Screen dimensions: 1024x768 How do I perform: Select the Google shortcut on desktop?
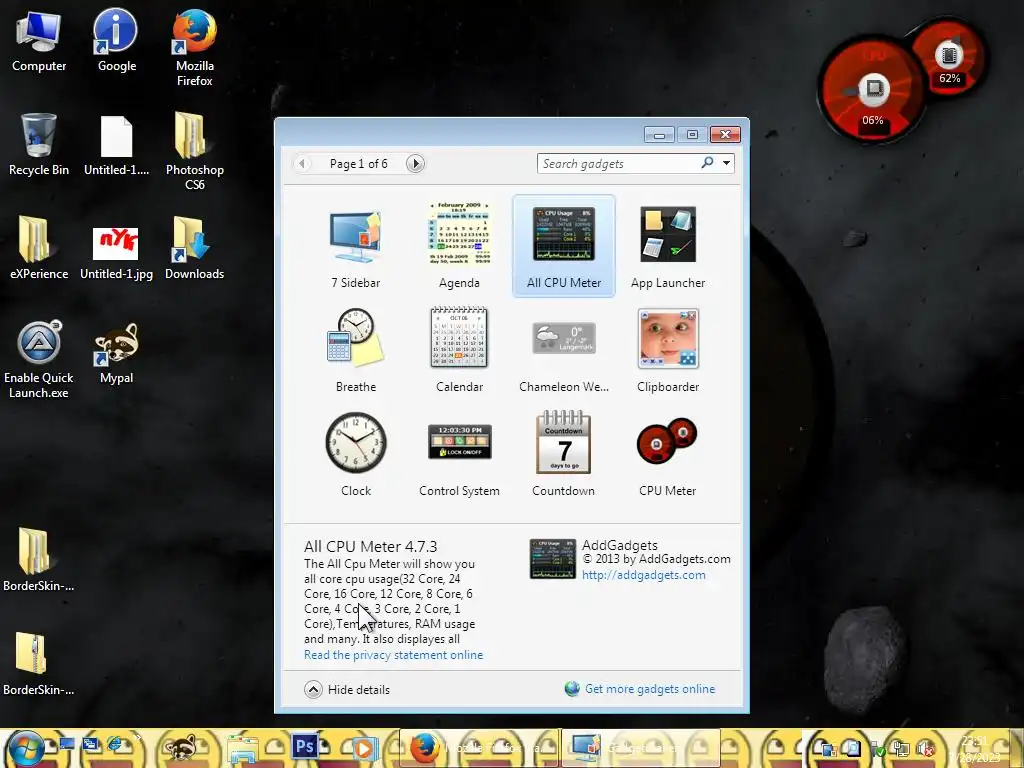click(x=116, y=42)
